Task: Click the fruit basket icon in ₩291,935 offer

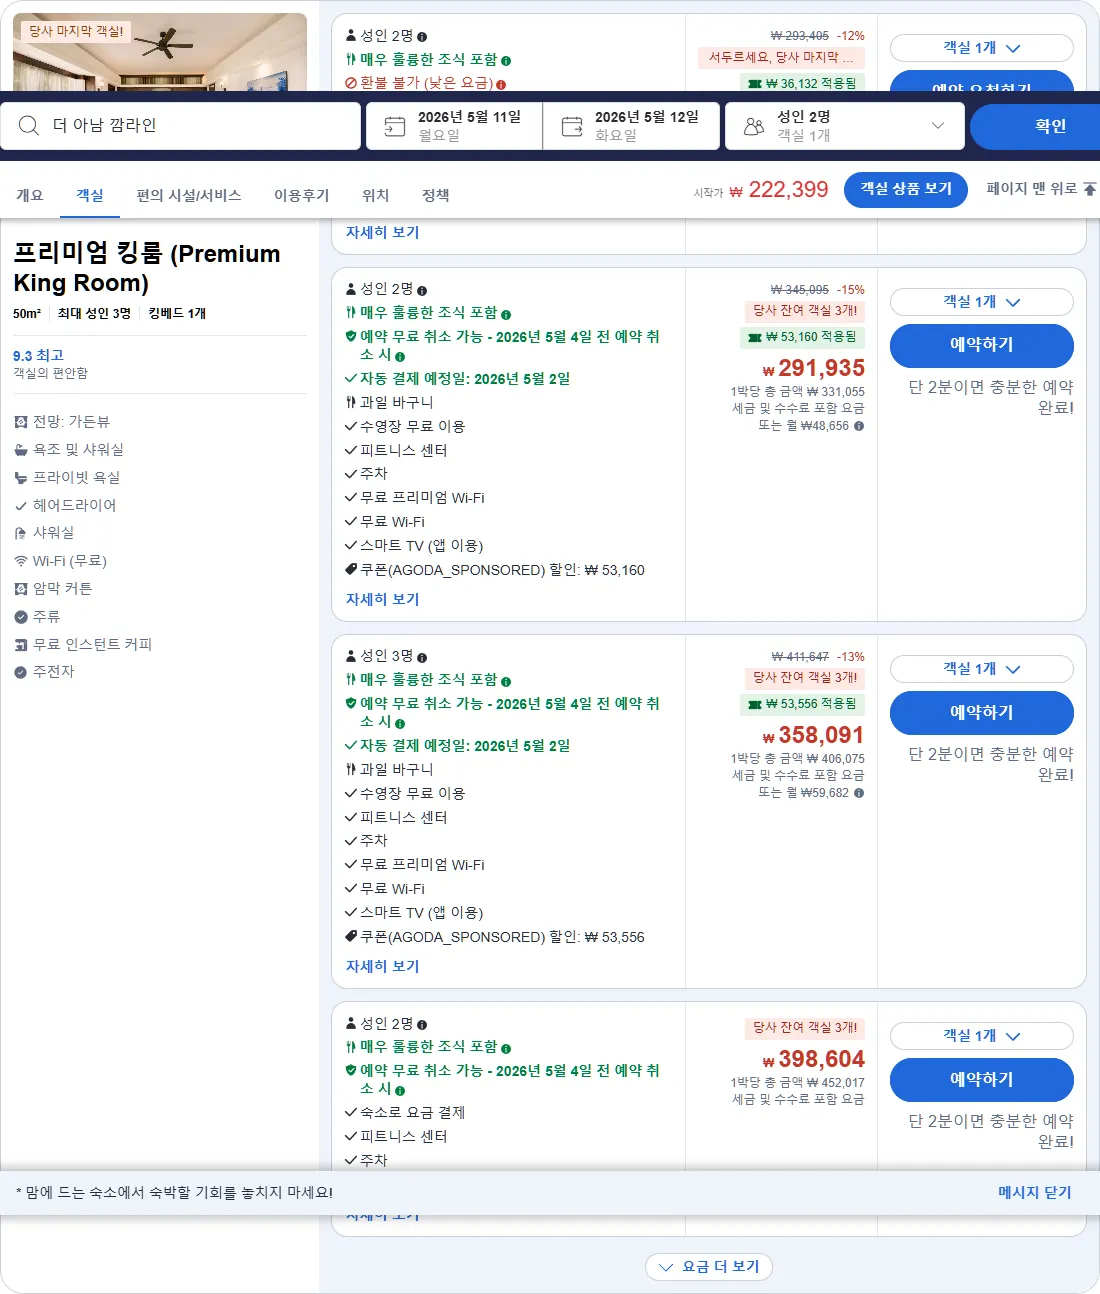Action: point(351,402)
